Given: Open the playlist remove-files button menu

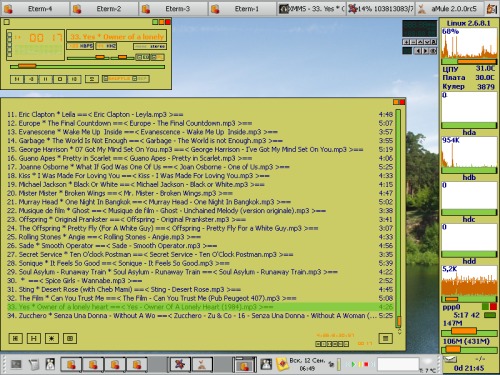Looking at the screenshot, I should pyautogui.click(x=34, y=338).
